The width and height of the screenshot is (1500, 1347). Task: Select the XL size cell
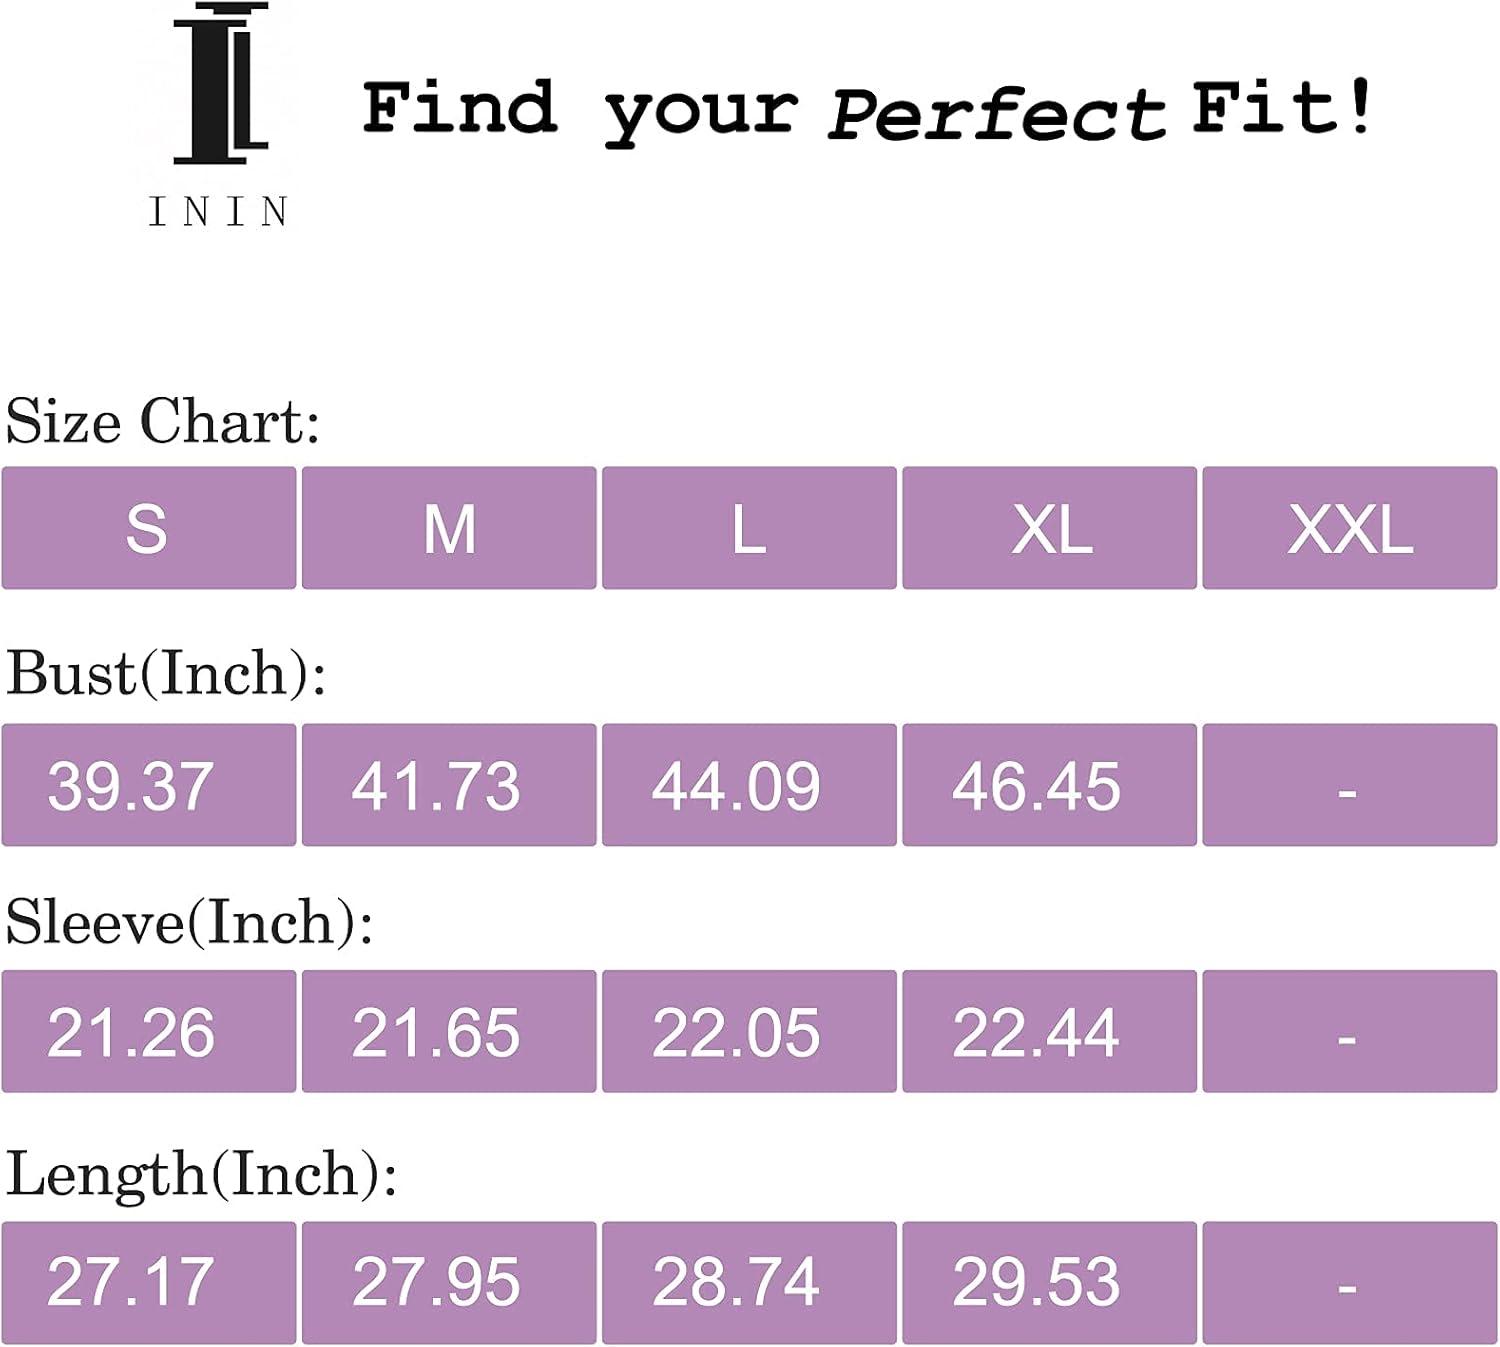point(1049,528)
